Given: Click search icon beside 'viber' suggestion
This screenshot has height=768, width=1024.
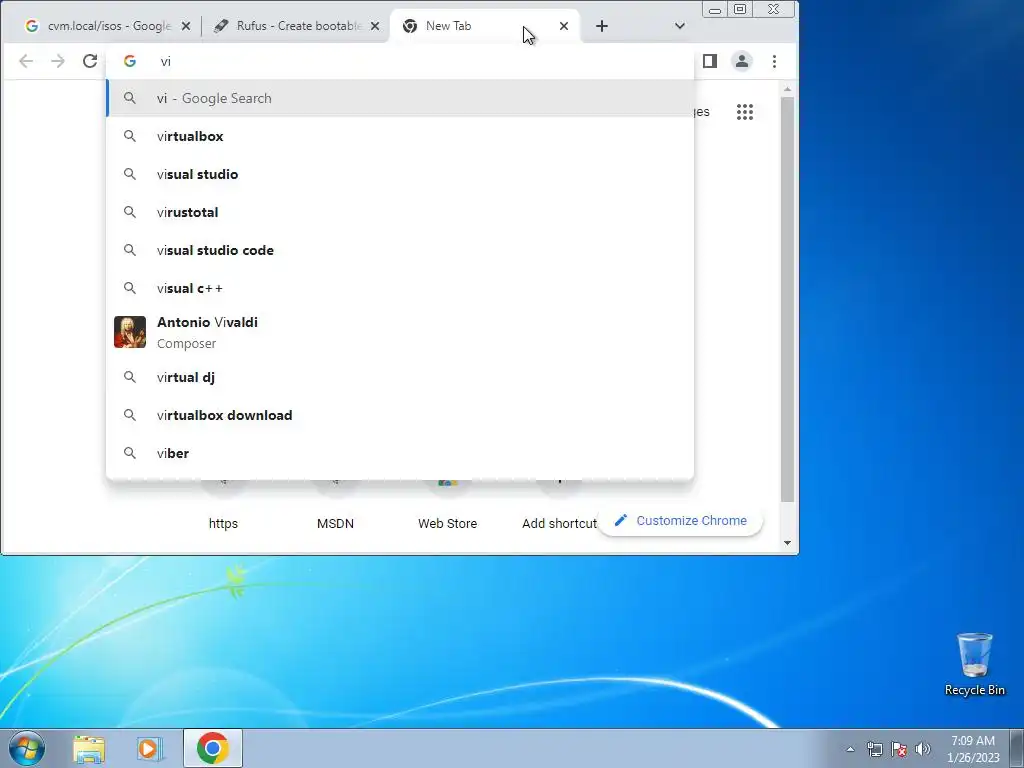Looking at the screenshot, I should click(x=130, y=453).
